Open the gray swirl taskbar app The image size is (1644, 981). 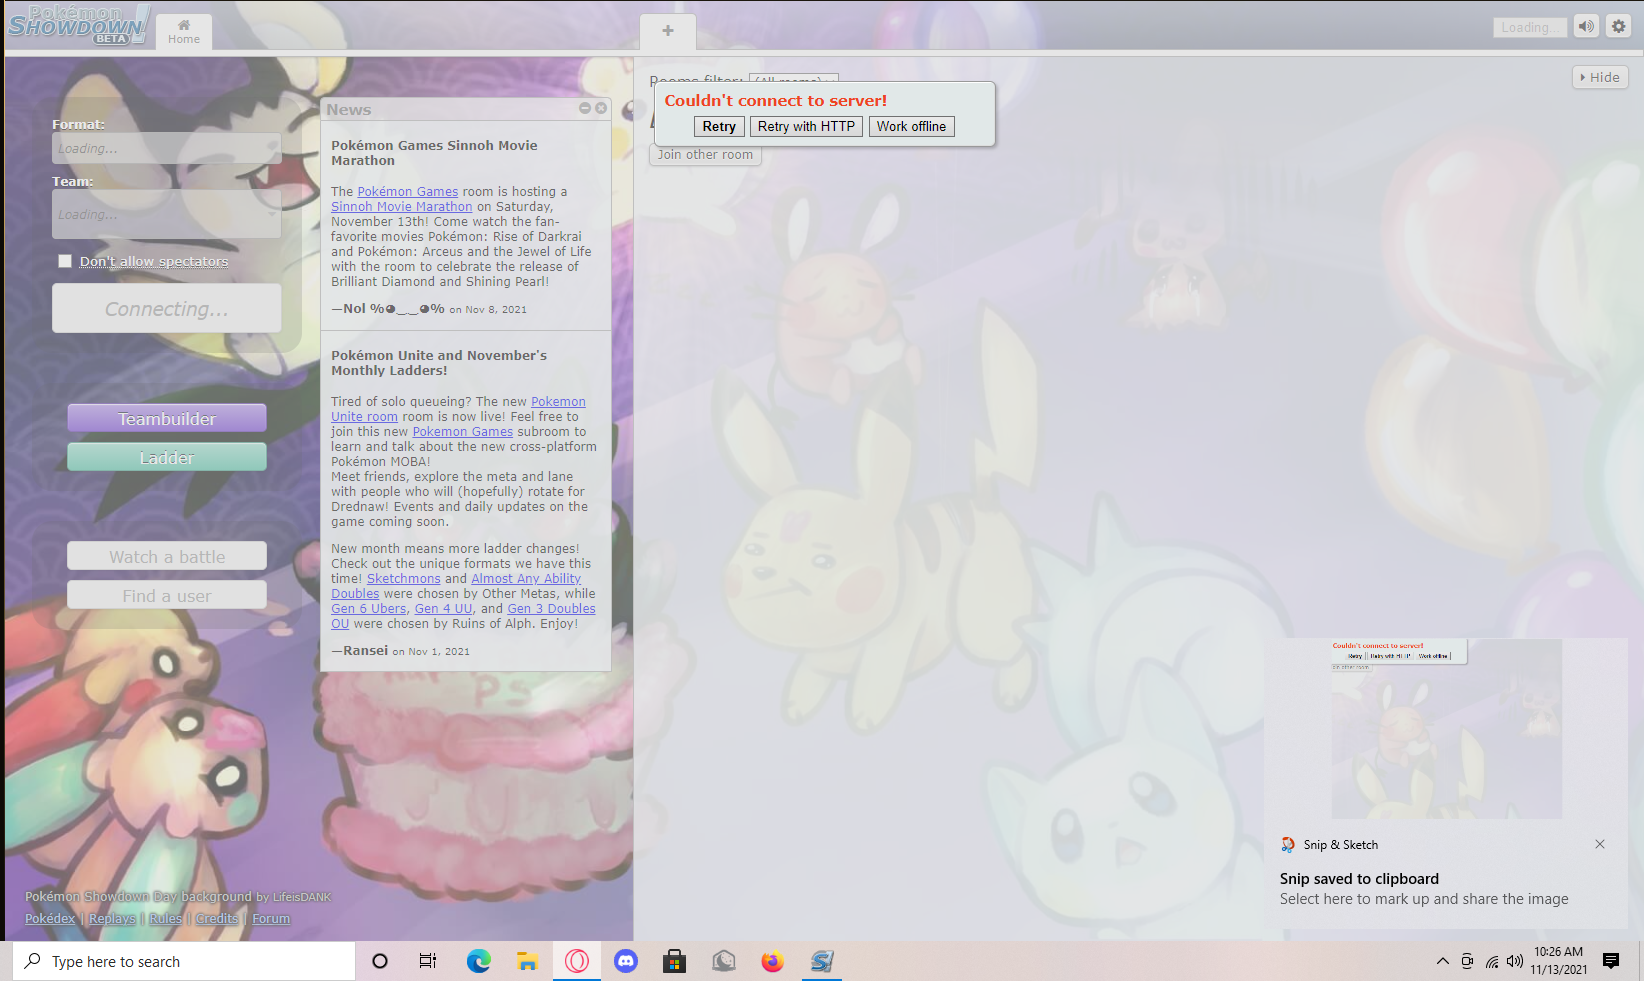tap(724, 961)
